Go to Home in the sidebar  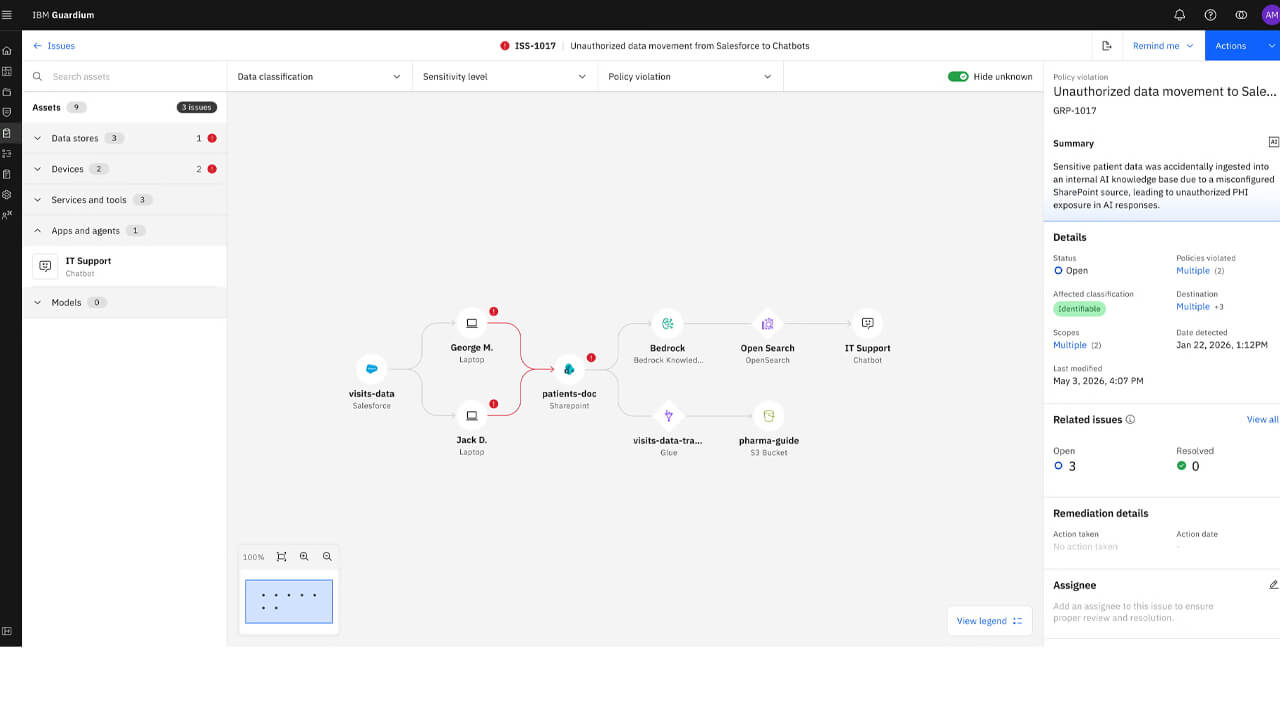point(7,51)
